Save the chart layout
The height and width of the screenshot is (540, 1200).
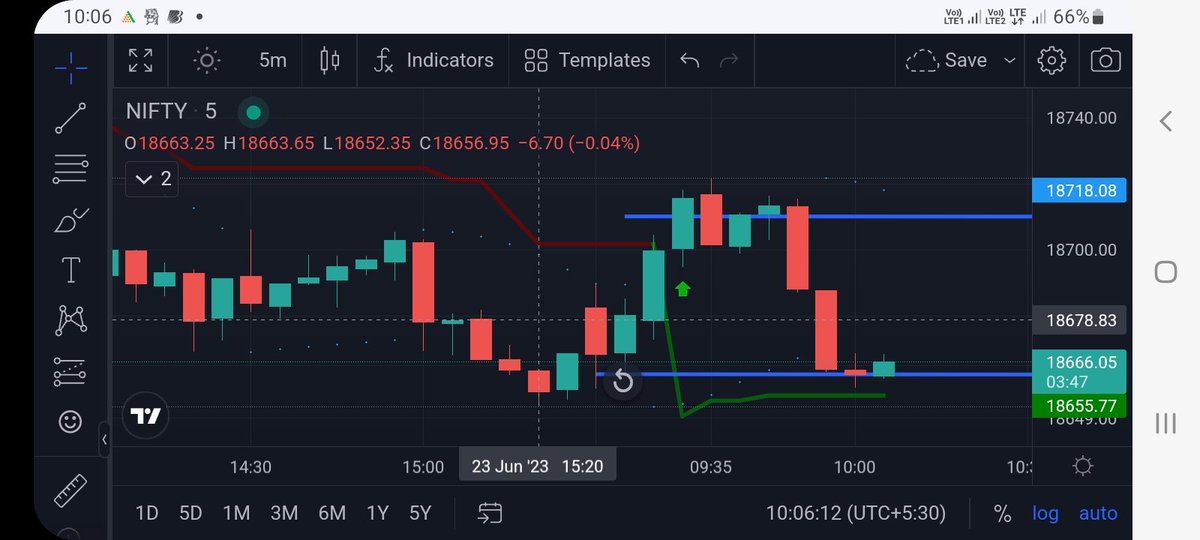[x=946, y=60]
